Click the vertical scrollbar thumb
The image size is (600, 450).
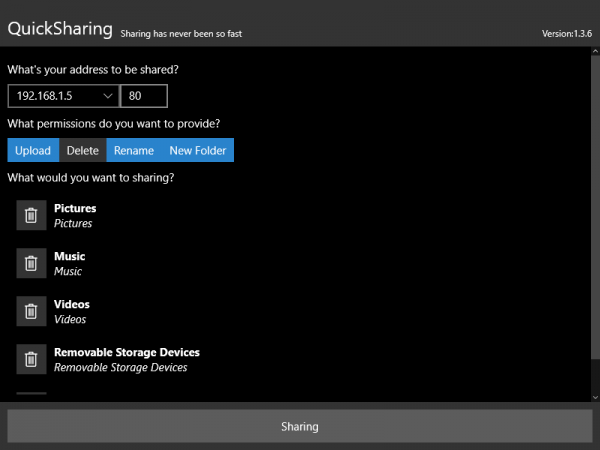pyautogui.click(x=595, y=207)
